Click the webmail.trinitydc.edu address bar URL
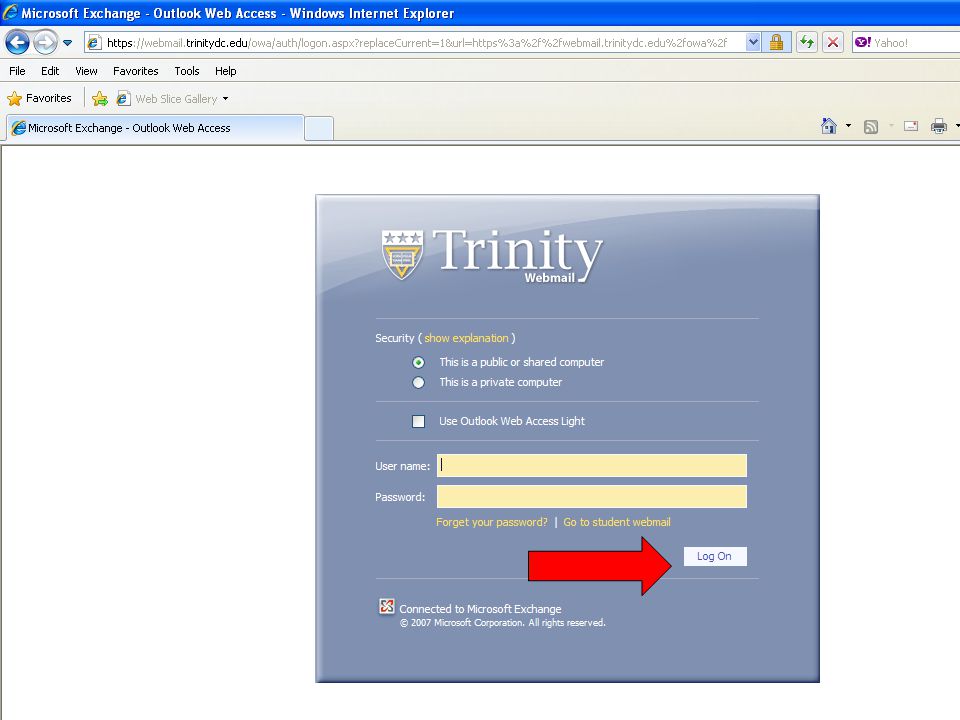This screenshot has width=960, height=720. 416,43
